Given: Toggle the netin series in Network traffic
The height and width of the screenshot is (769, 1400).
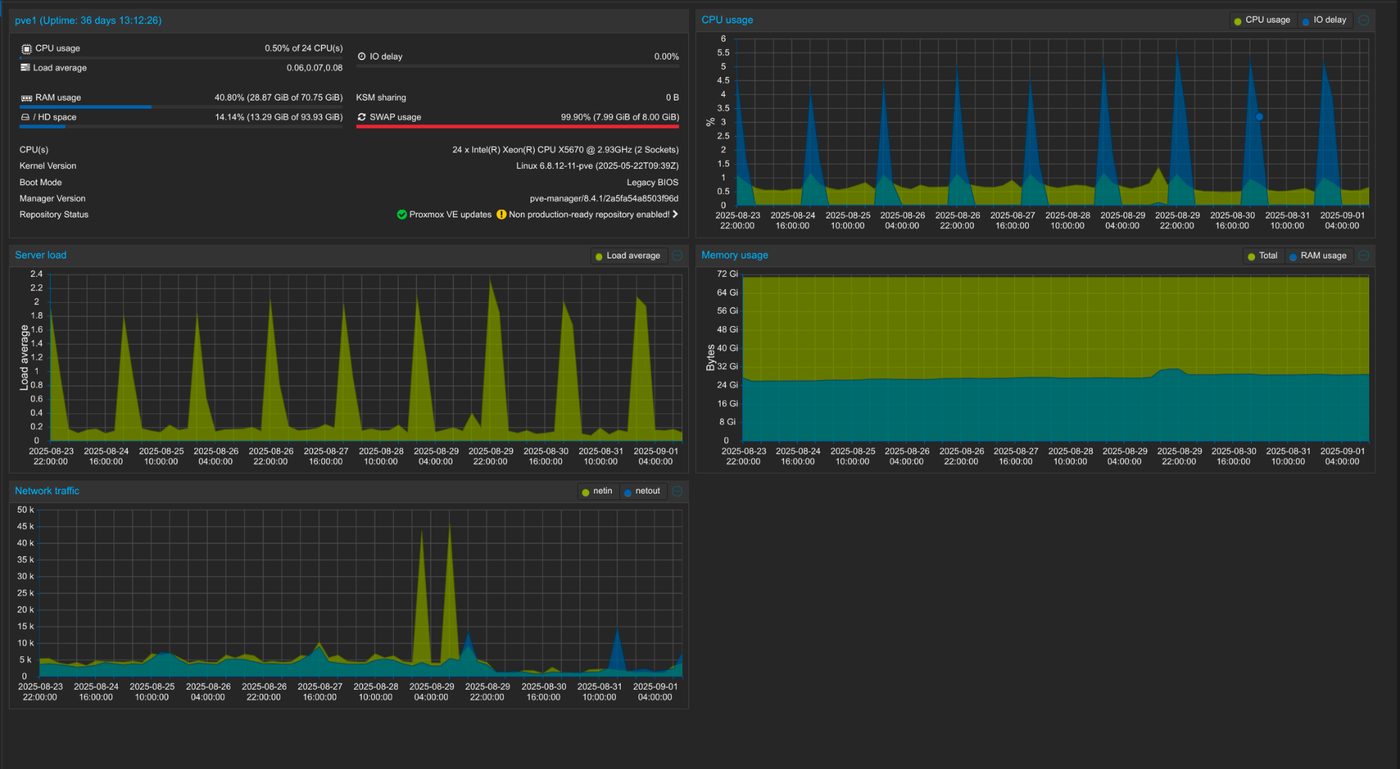Looking at the screenshot, I should (596, 491).
